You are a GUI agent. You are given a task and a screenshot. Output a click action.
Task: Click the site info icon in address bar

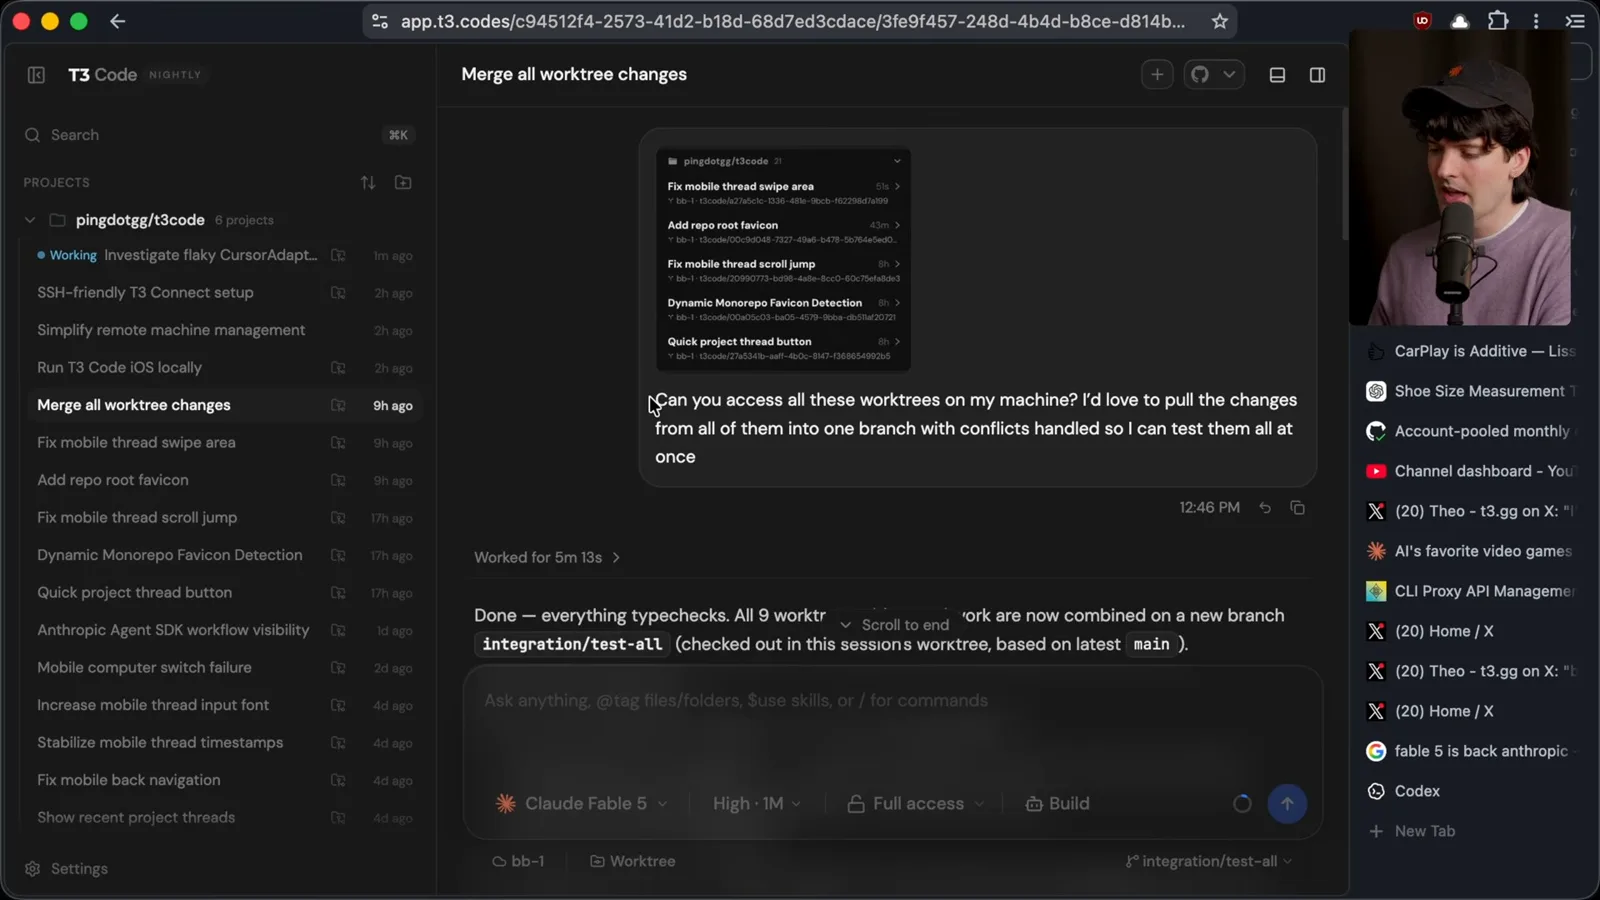379,21
